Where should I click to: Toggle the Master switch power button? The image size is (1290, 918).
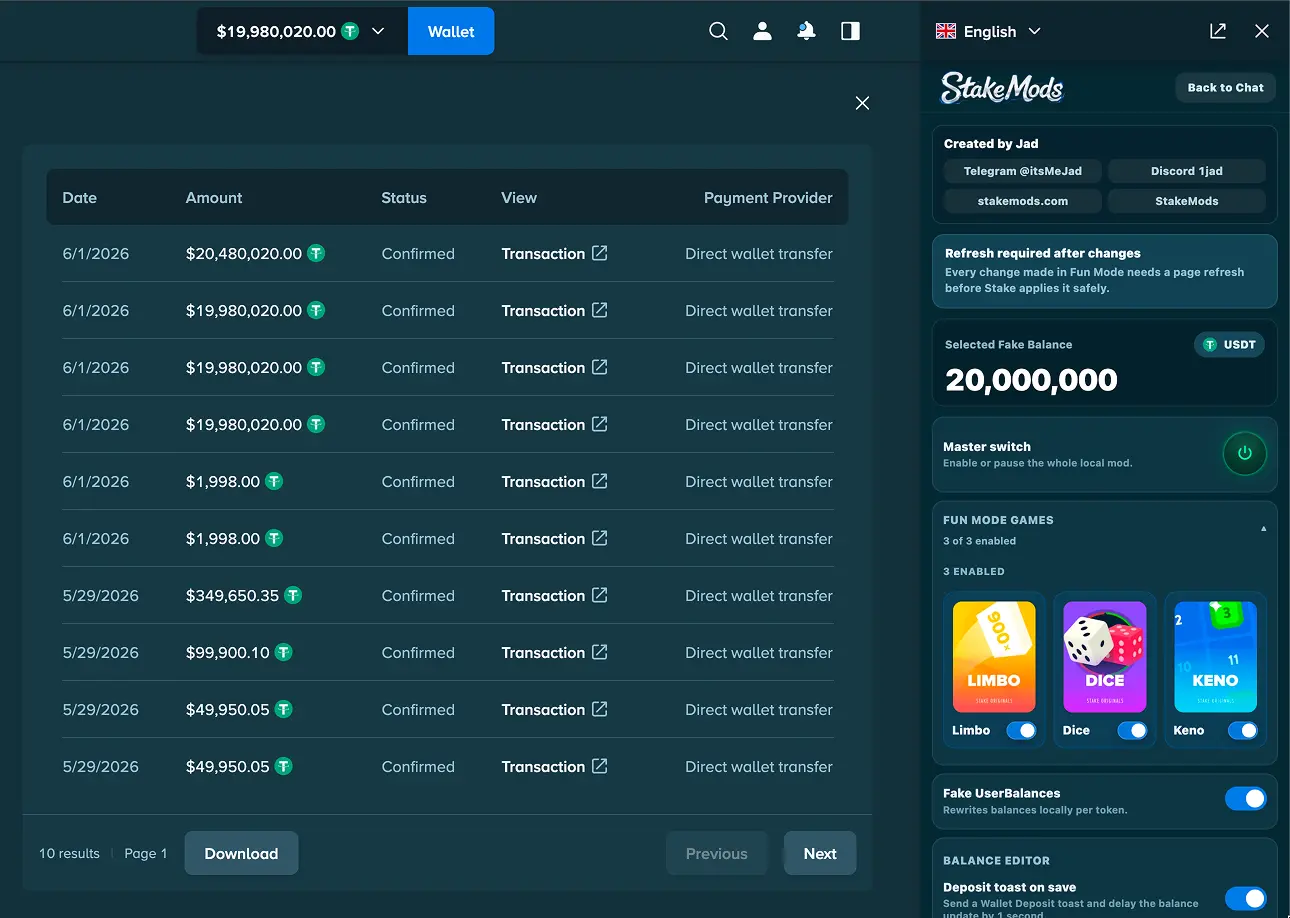(1245, 453)
